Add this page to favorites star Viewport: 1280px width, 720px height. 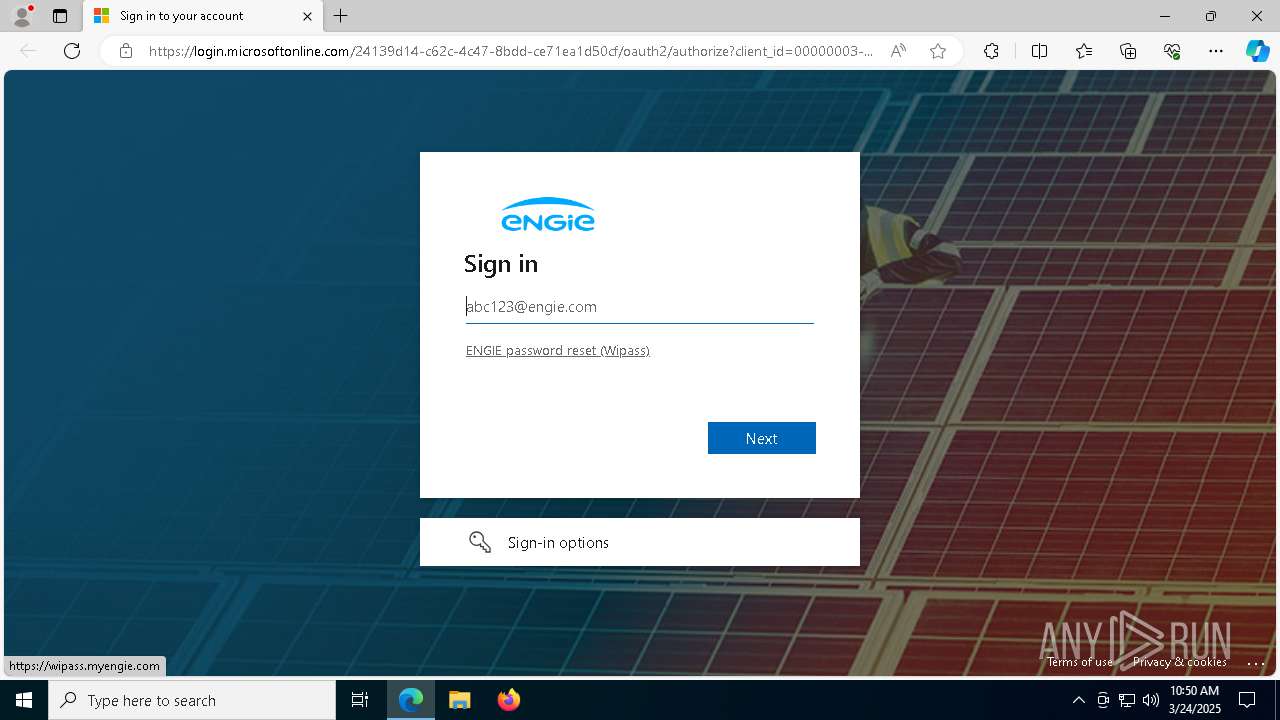(x=938, y=51)
